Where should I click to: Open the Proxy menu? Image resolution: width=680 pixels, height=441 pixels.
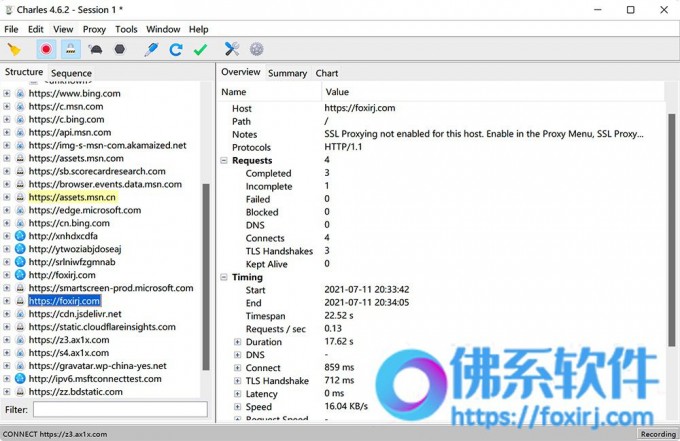coord(94,29)
